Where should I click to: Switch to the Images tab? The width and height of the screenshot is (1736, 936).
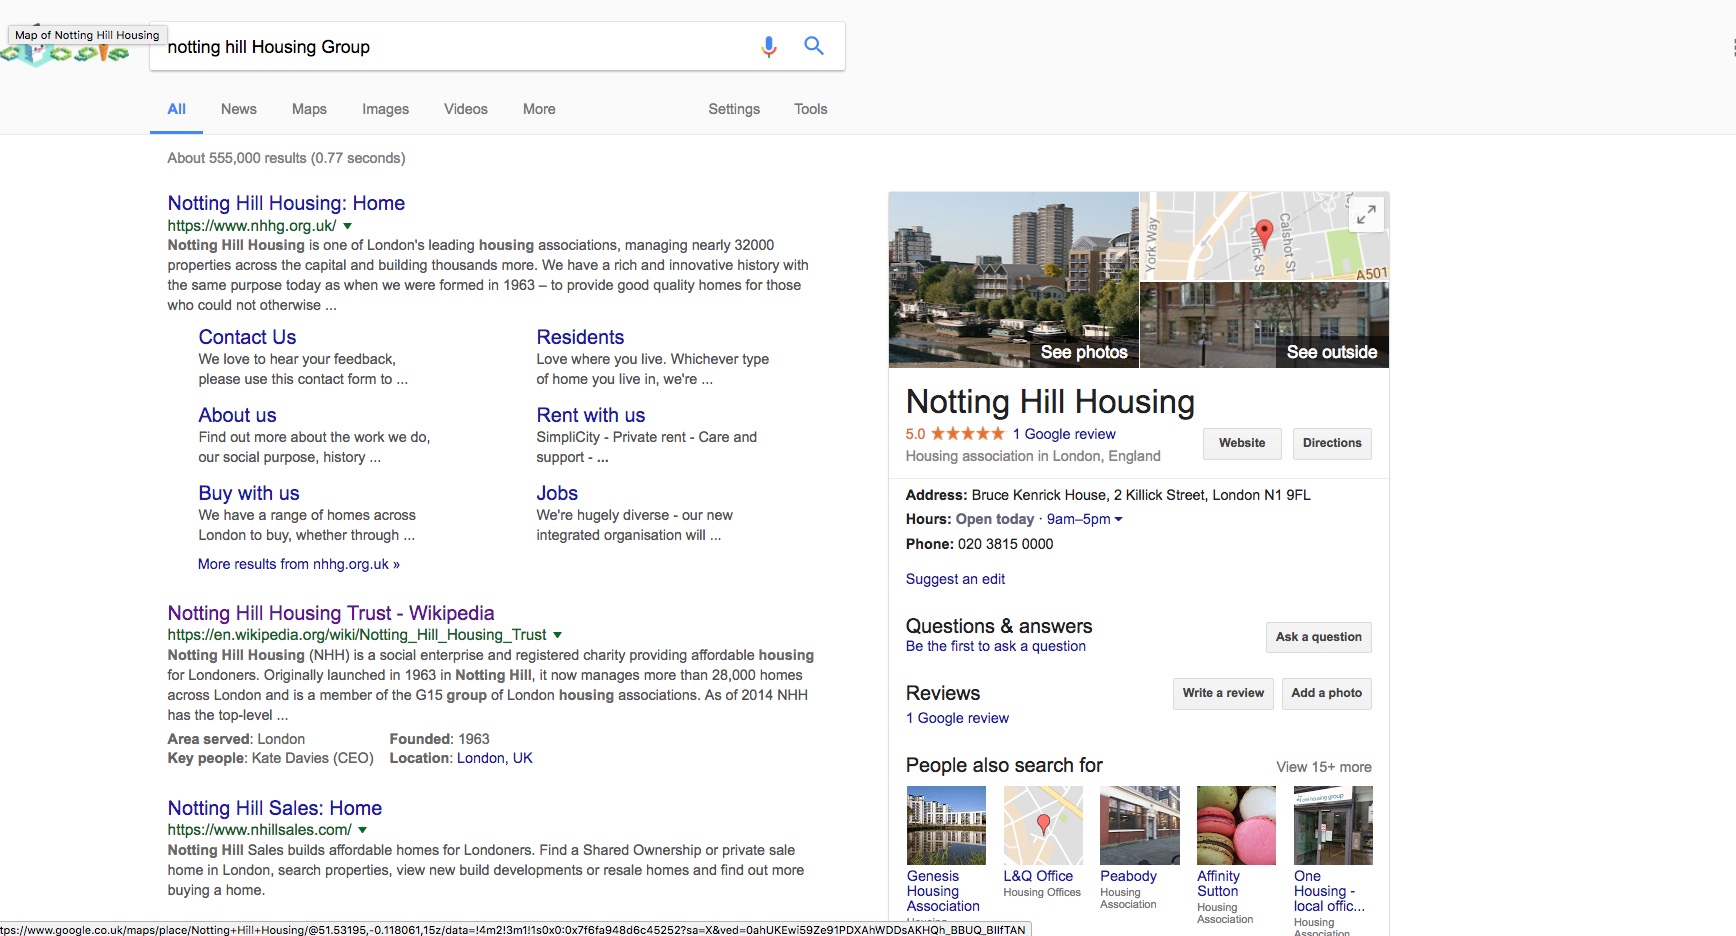(385, 109)
